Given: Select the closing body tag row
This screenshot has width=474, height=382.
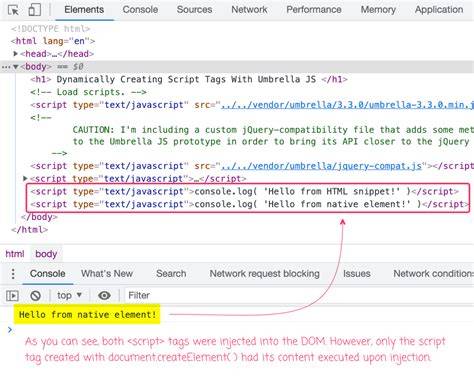Looking at the screenshot, I should click(x=39, y=217).
